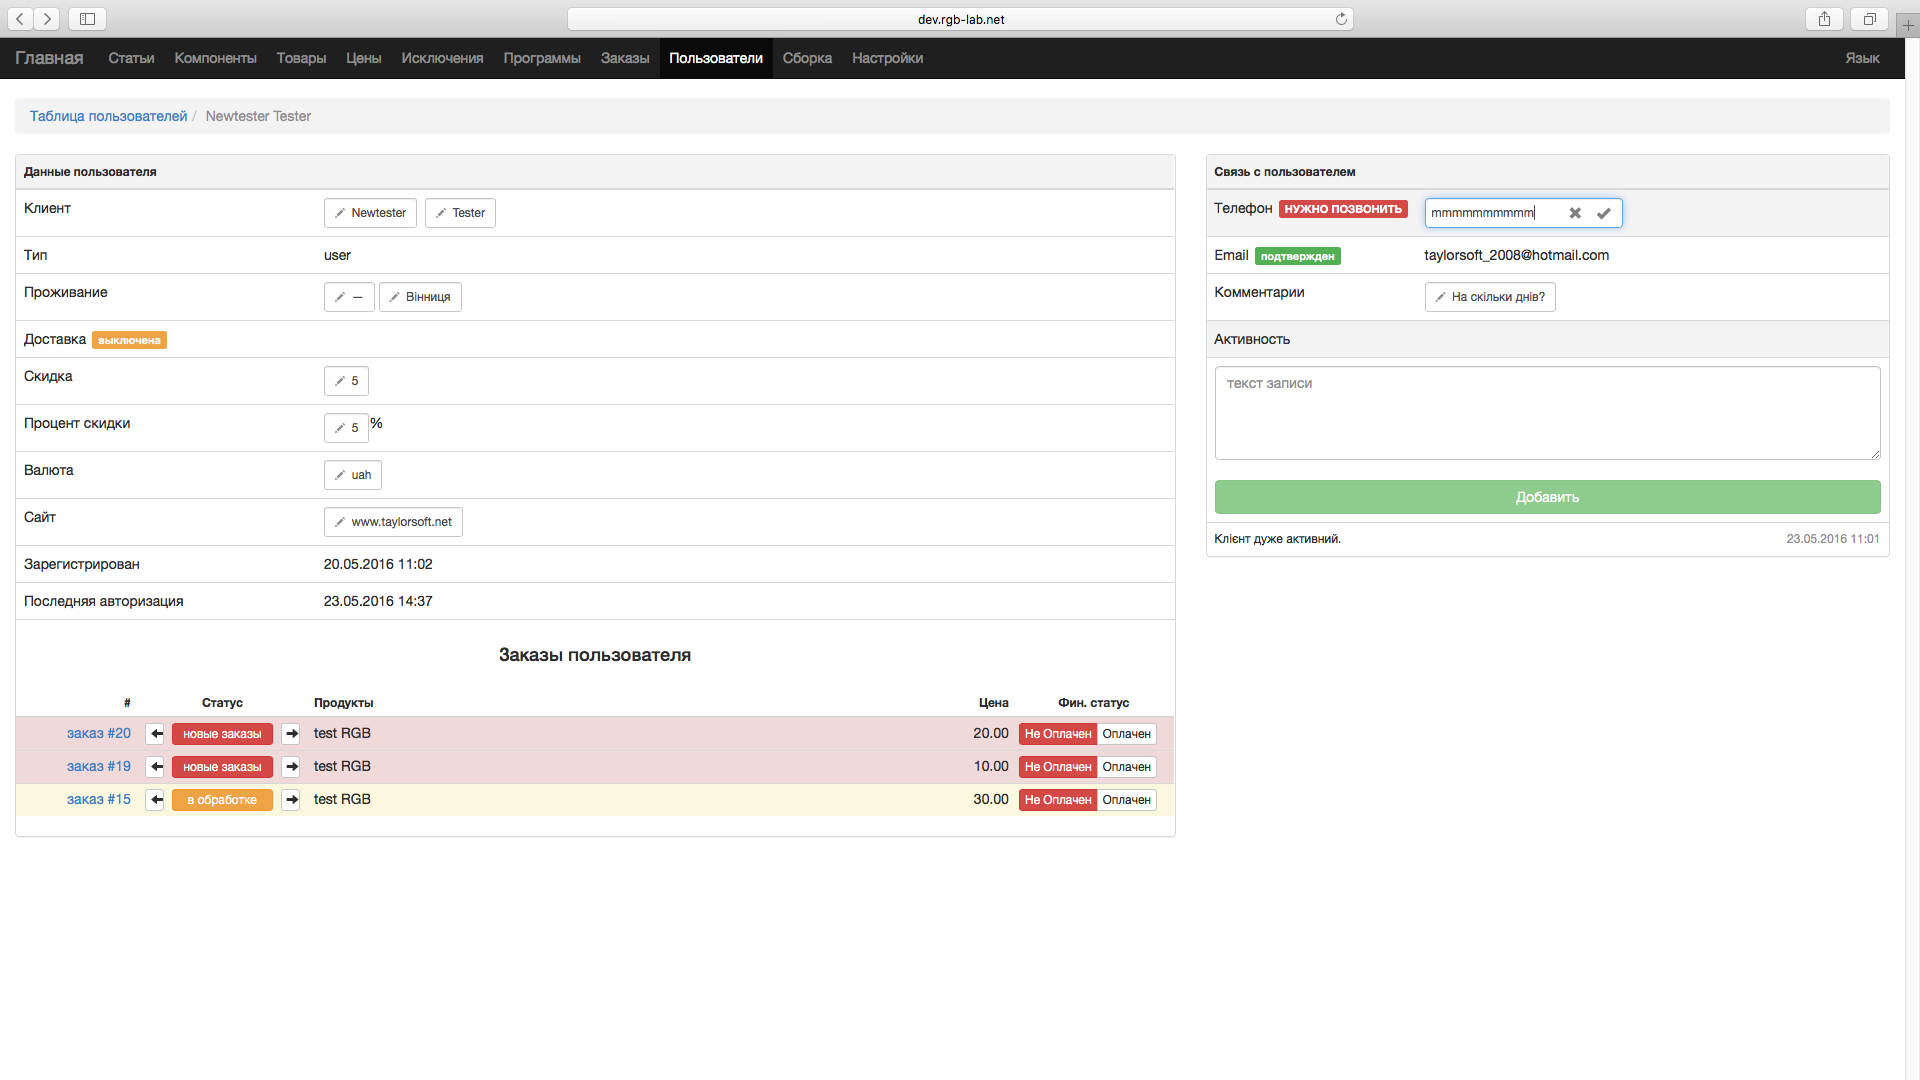Open the Язык language menu

[1861, 58]
